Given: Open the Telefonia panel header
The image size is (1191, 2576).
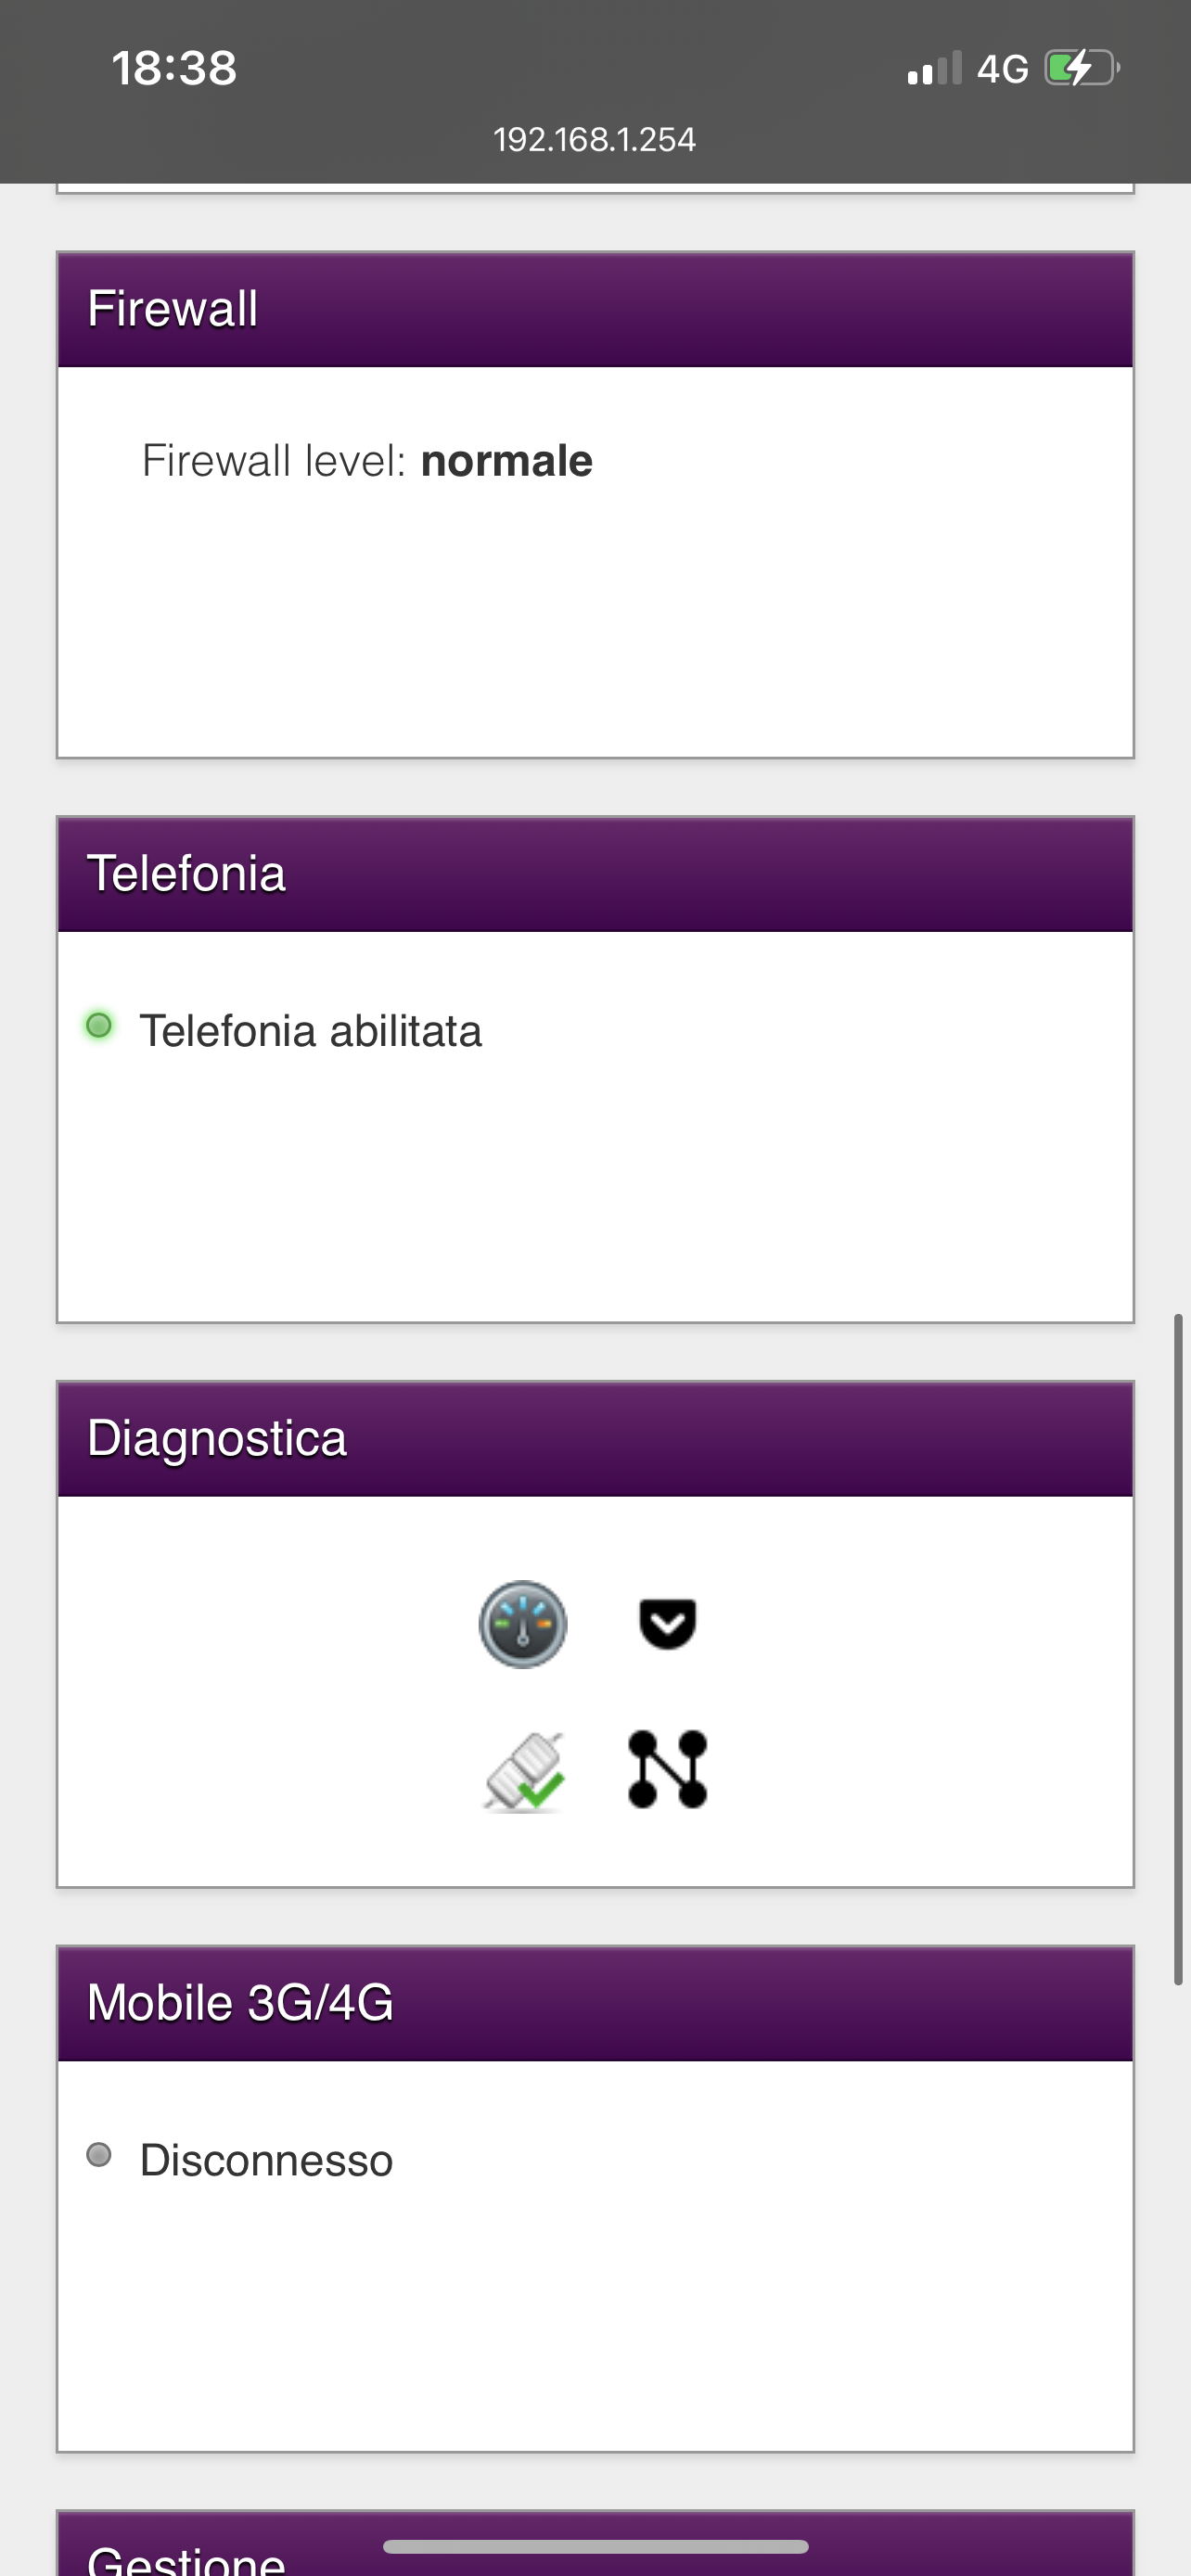Looking at the screenshot, I should click(x=595, y=874).
